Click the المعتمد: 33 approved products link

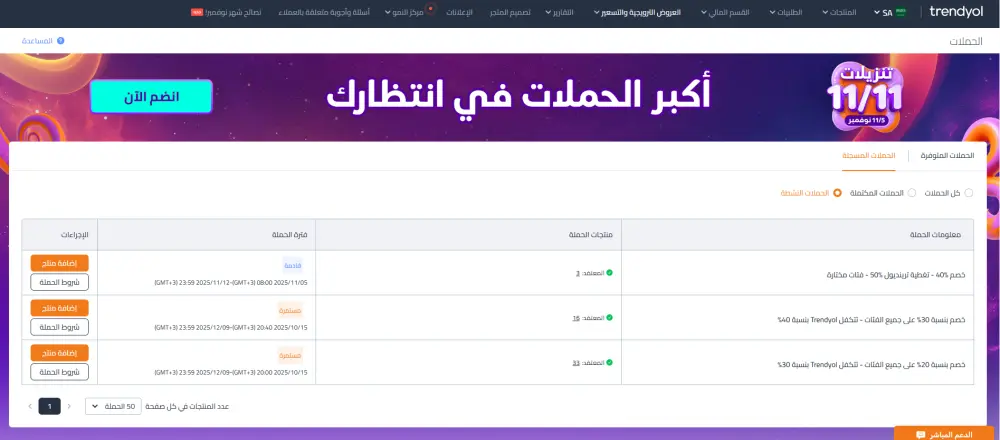(x=588, y=362)
